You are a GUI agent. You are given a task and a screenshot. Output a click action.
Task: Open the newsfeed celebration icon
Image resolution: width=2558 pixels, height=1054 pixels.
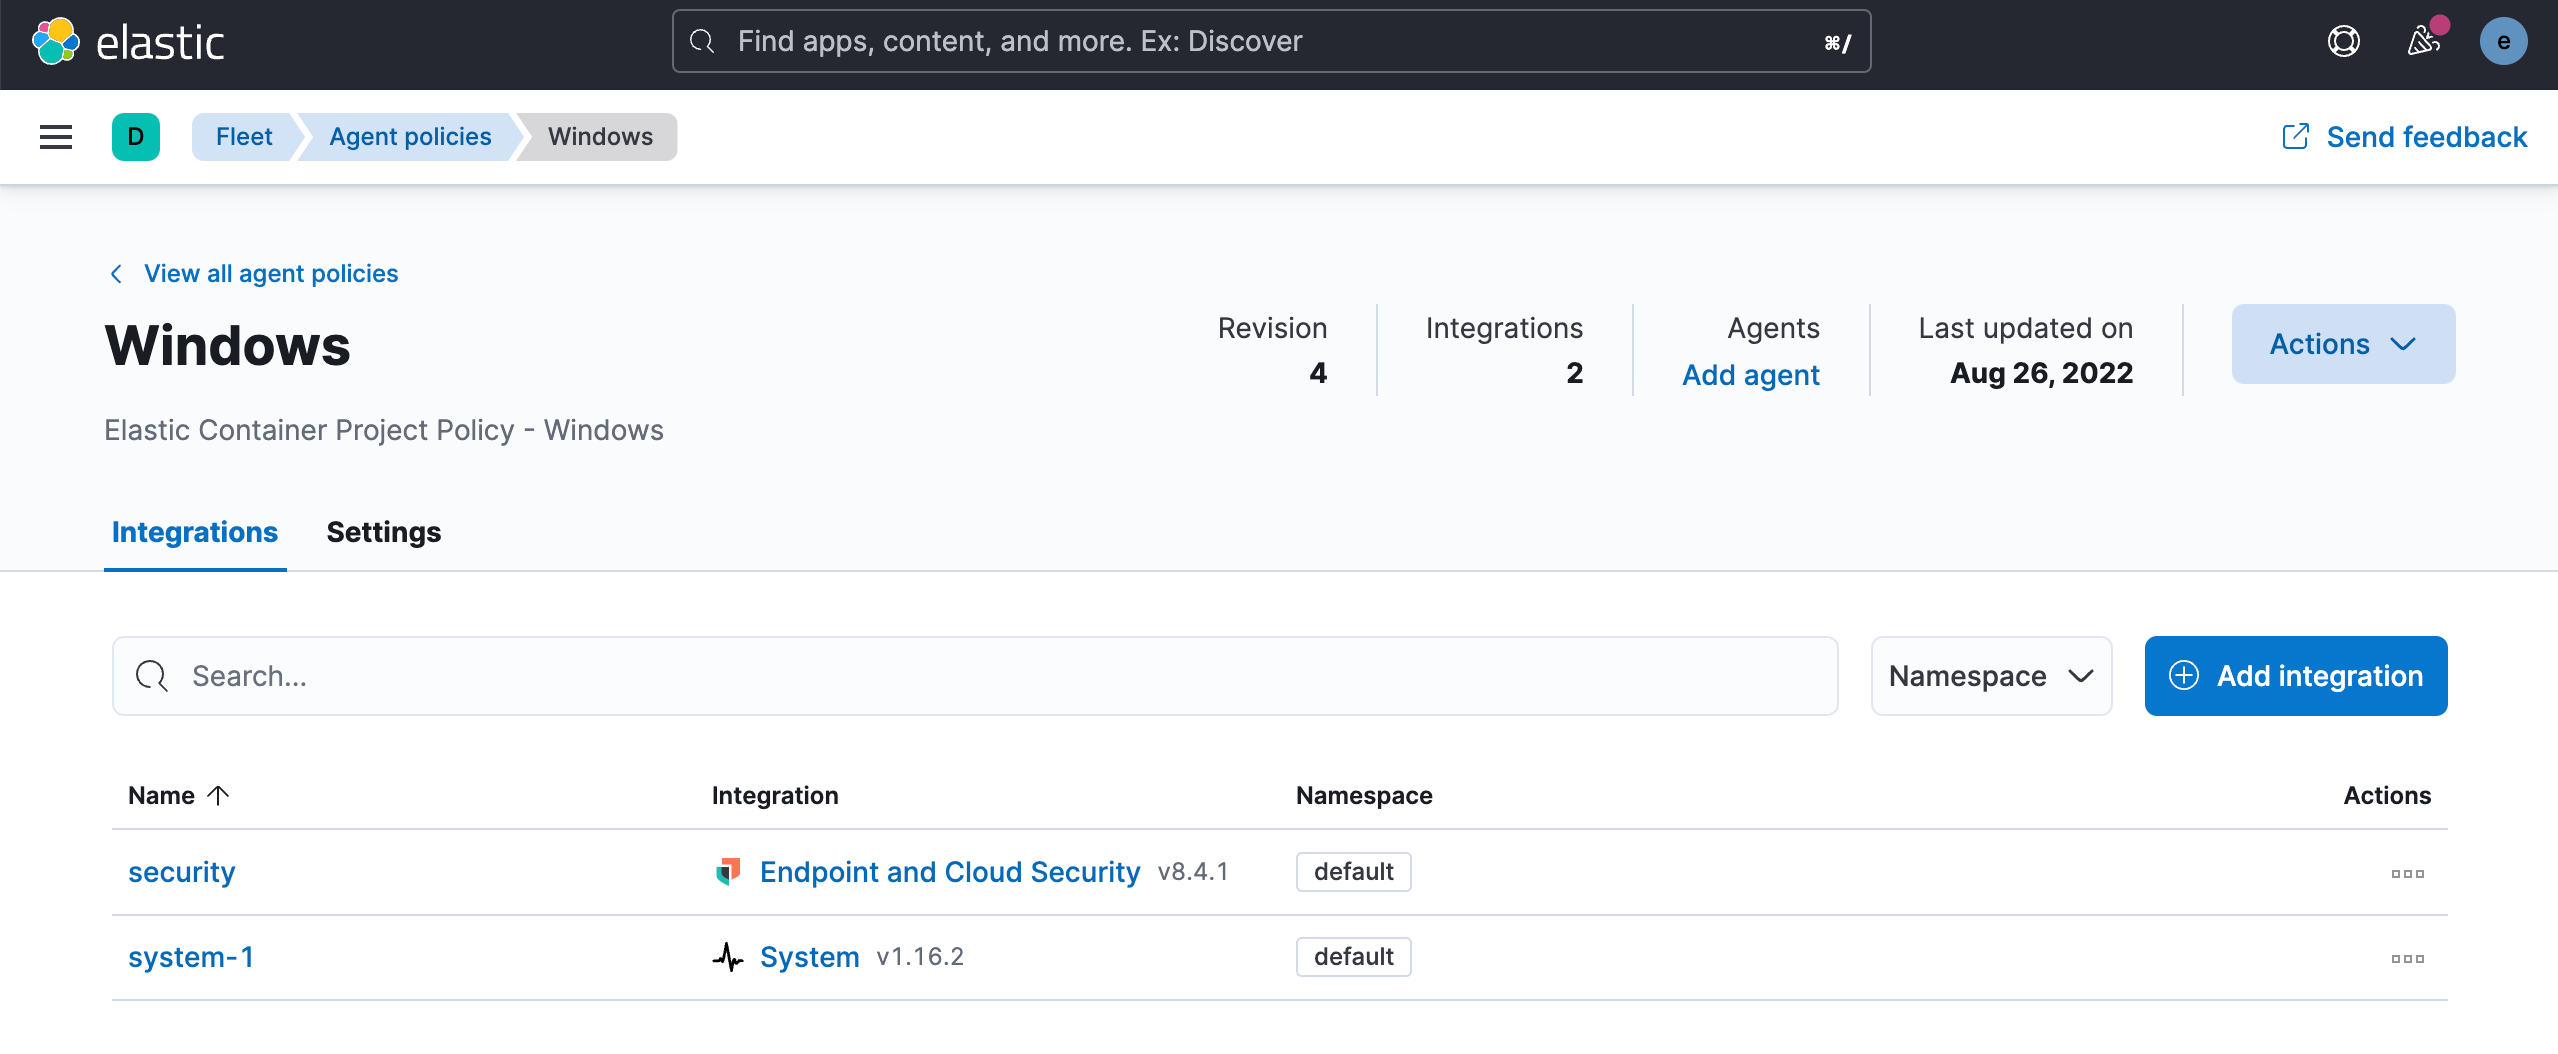point(2424,42)
